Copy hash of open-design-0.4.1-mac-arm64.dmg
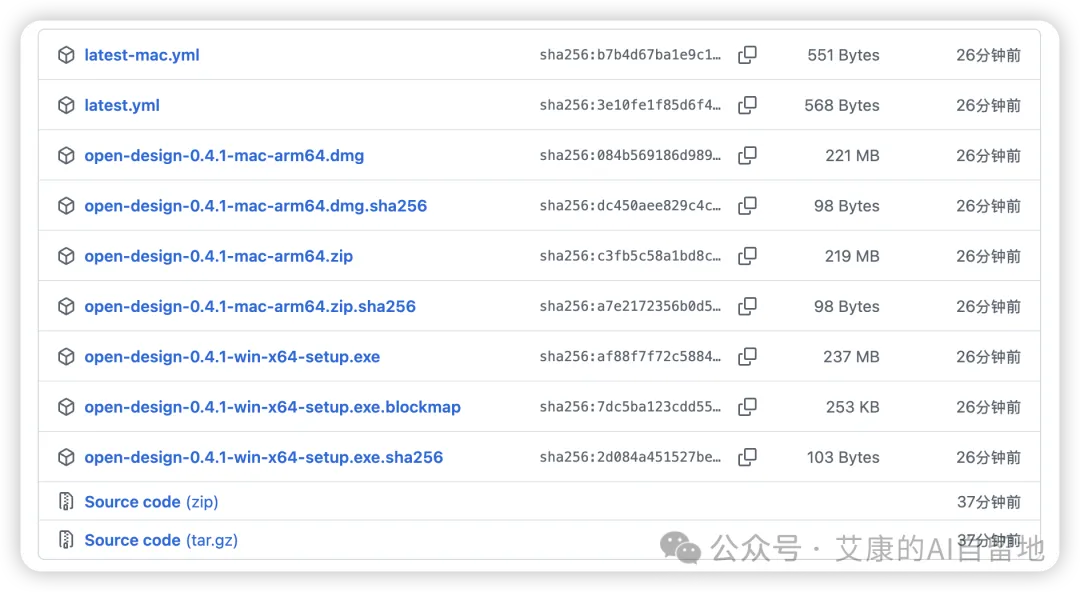The width and height of the screenshot is (1080, 592). pos(747,155)
